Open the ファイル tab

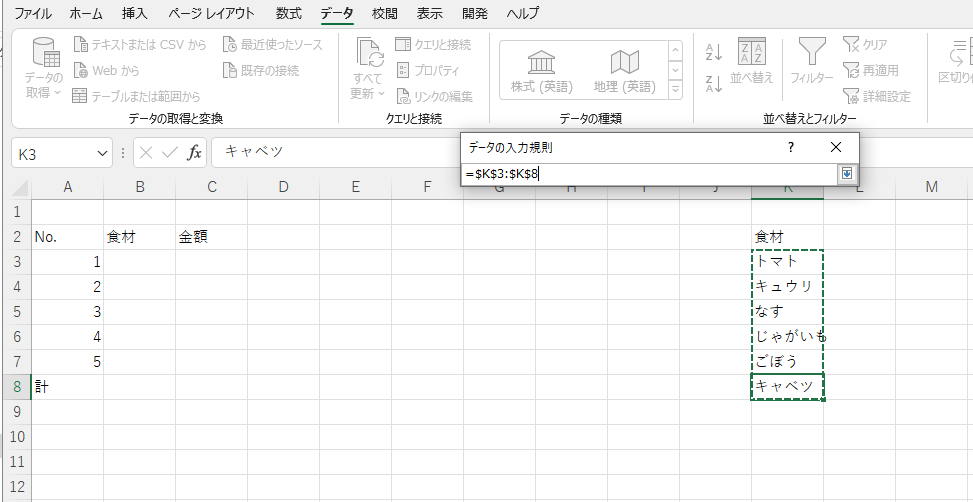tap(33, 13)
